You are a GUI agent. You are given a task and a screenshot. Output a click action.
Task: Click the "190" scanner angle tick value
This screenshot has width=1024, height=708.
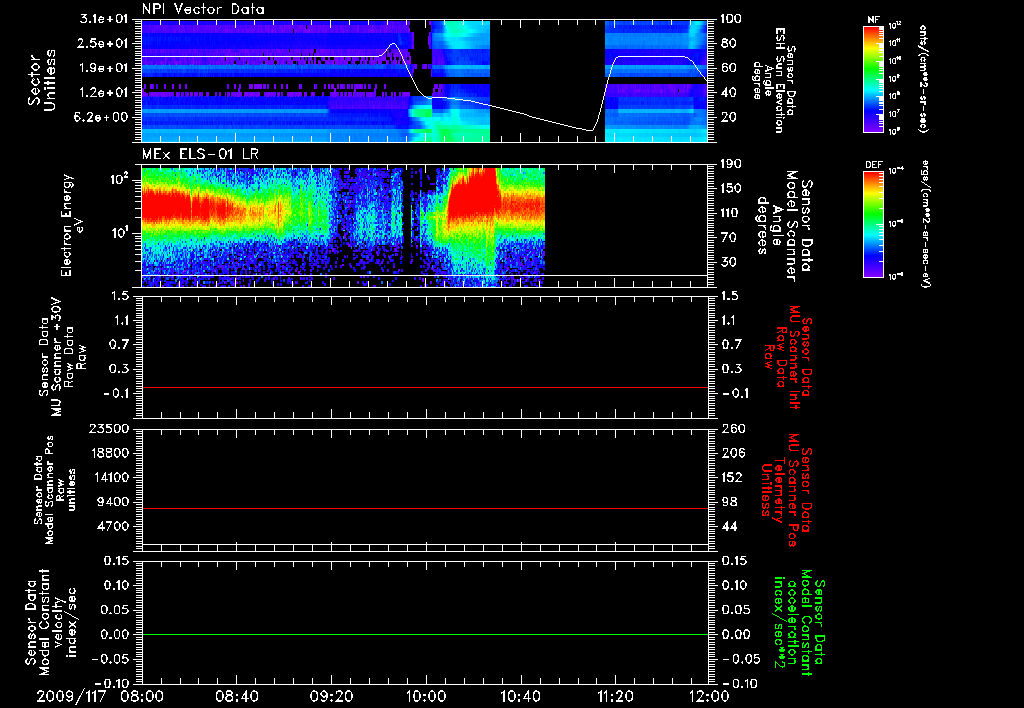tap(733, 164)
